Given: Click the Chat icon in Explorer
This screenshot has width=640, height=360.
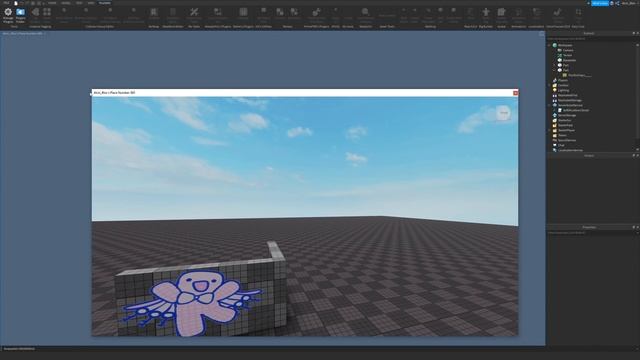Looking at the screenshot, I should tap(555, 145).
